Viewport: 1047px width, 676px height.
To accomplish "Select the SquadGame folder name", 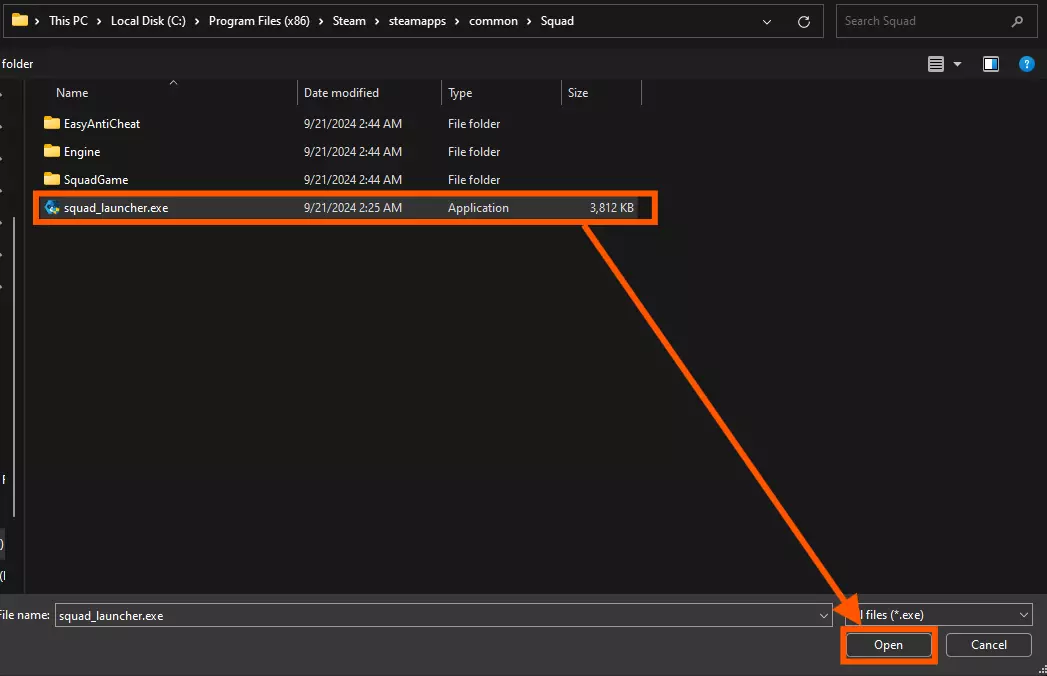I will click(96, 180).
